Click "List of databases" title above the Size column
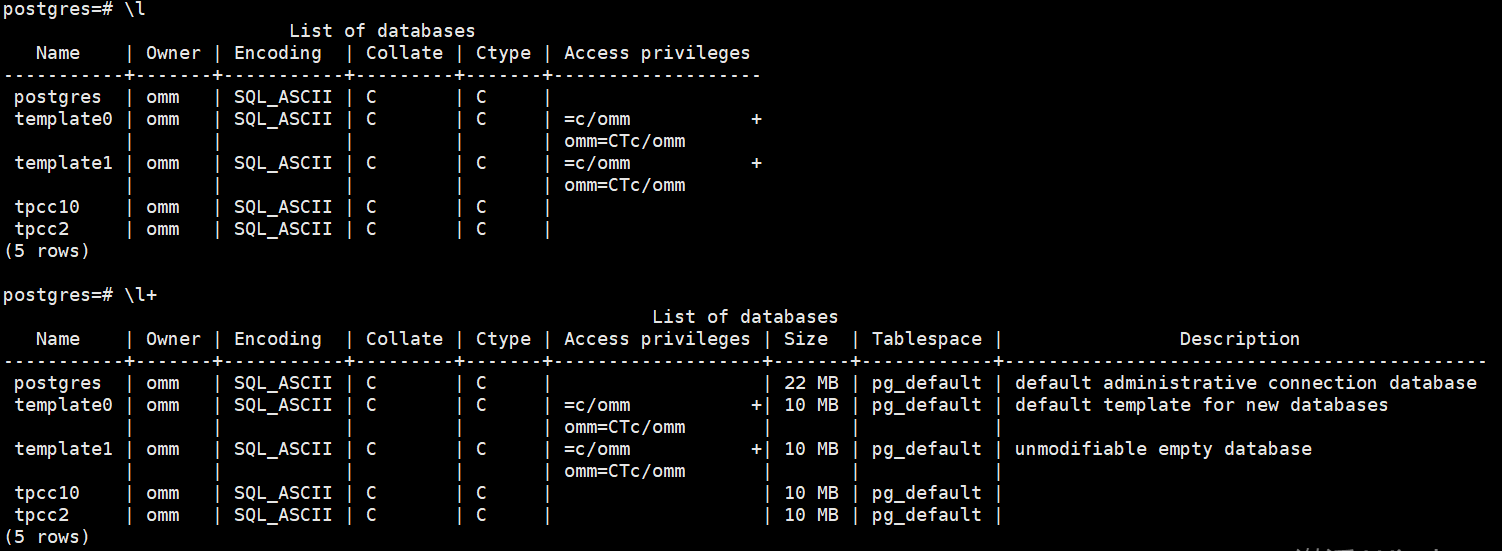 point(745,317)
